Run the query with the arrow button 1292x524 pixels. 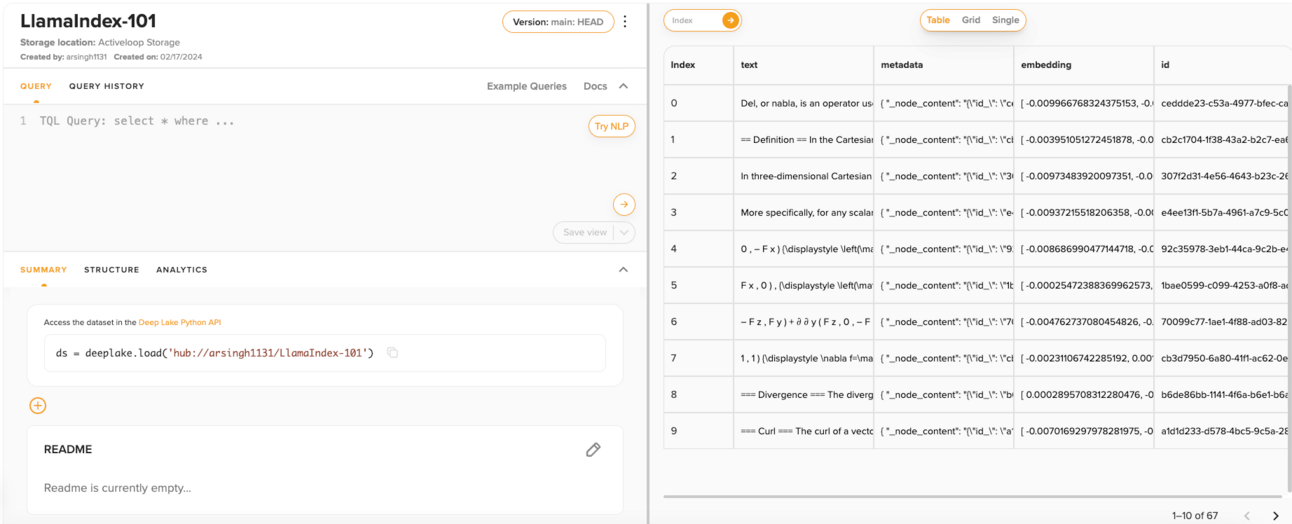[624, 205]
